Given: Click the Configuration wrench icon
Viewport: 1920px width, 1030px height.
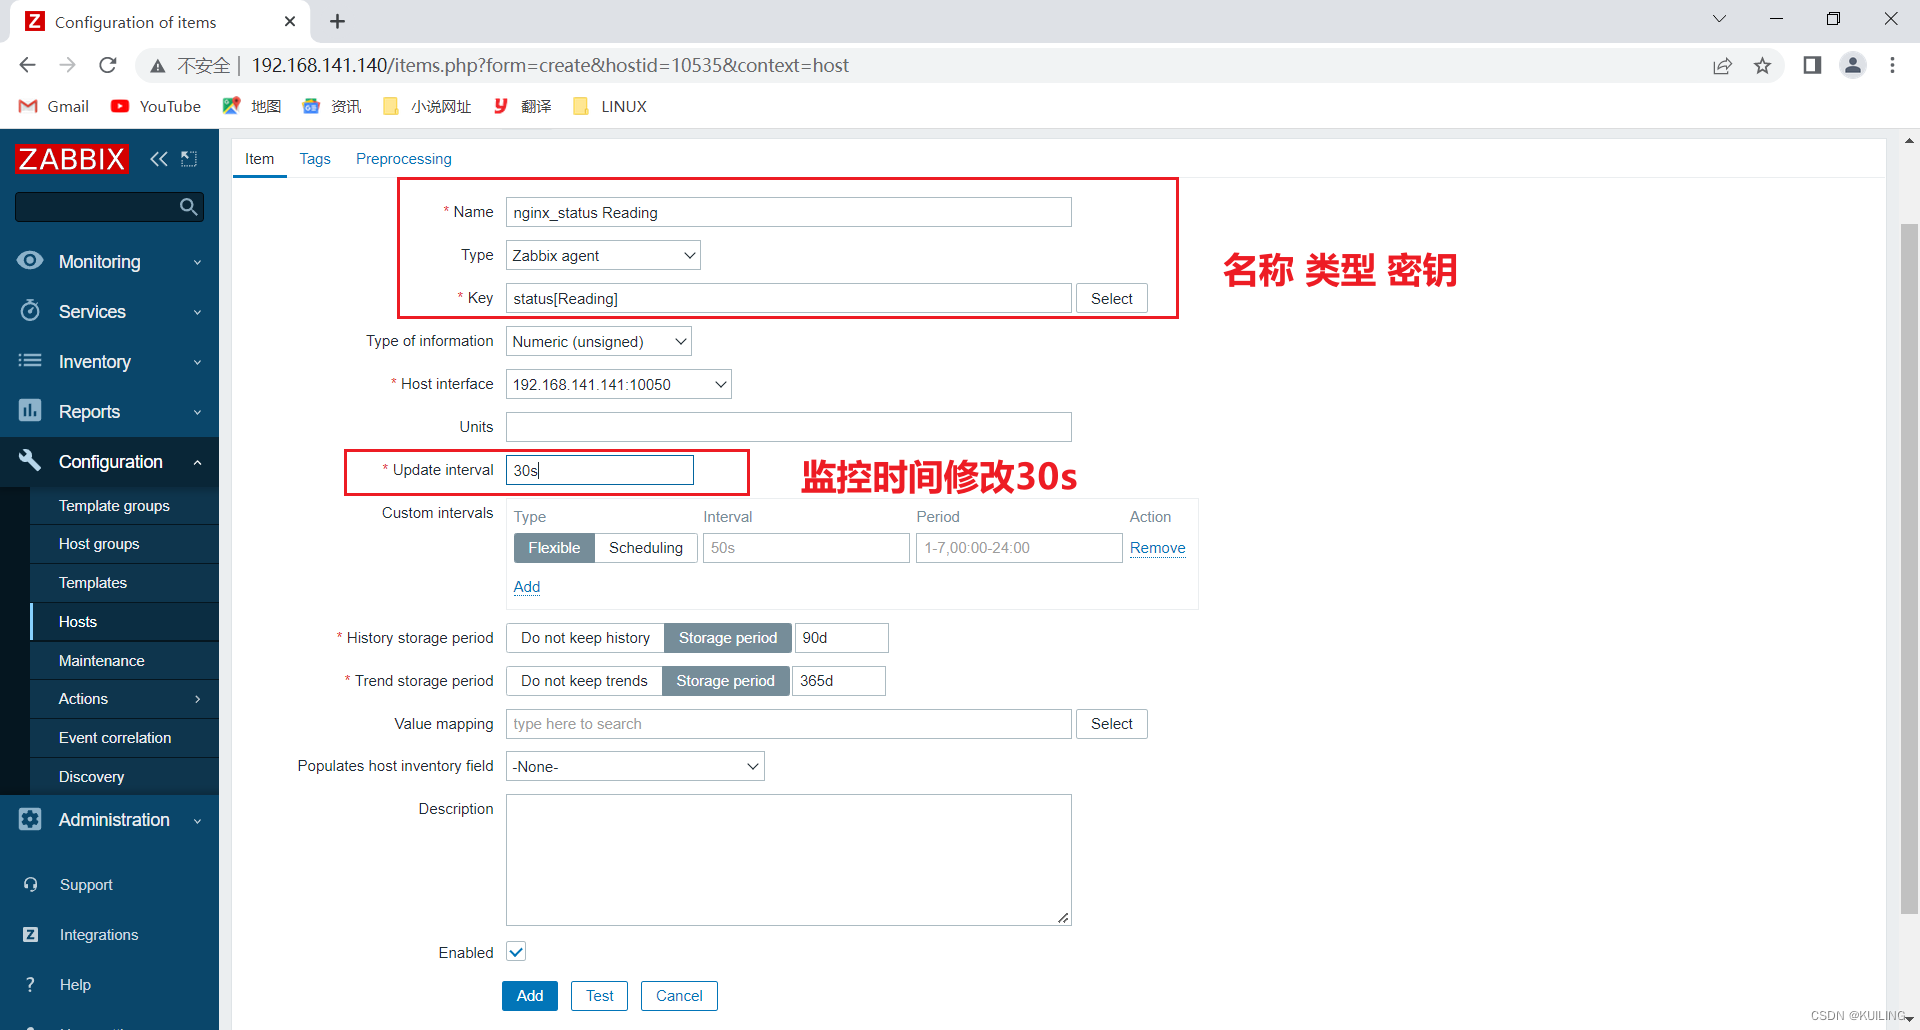Looking at the screenshot, I should [30, 461].
